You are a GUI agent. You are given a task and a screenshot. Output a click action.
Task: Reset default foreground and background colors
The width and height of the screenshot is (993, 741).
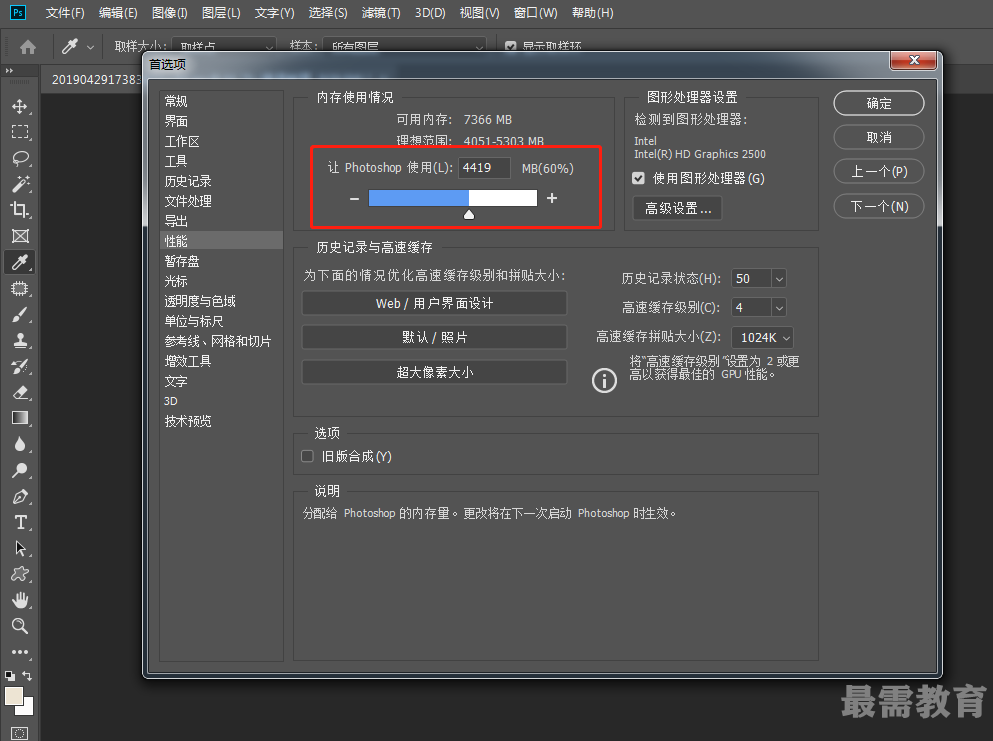tap(9, 676)
